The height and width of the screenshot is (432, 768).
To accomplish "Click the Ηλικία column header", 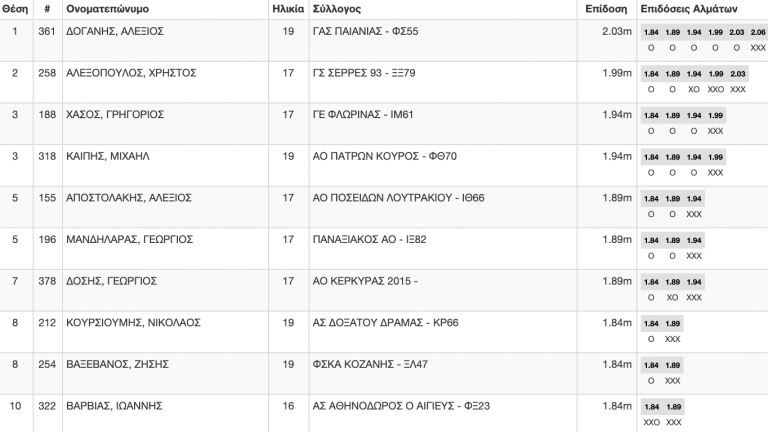I will click(288, 9).
